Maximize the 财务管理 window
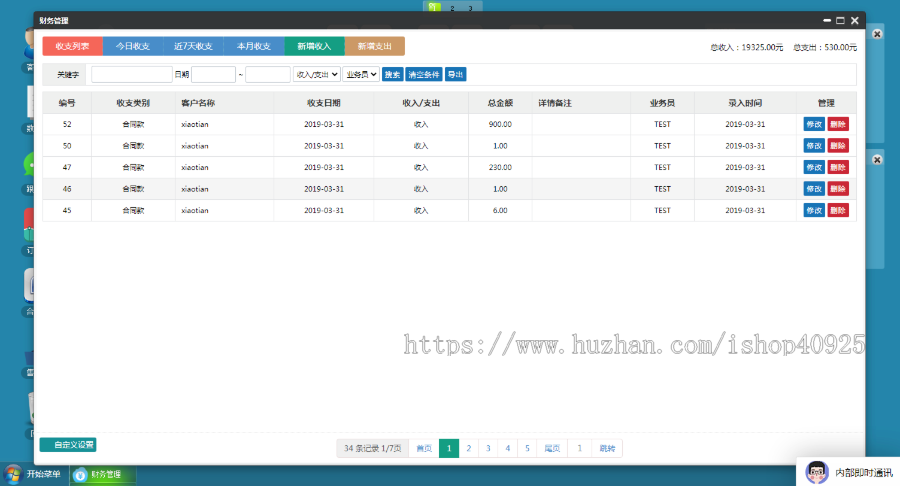Image resolution: width=900 pixels, height=486 pixels. pyautogui.click(x=840, y=20)
